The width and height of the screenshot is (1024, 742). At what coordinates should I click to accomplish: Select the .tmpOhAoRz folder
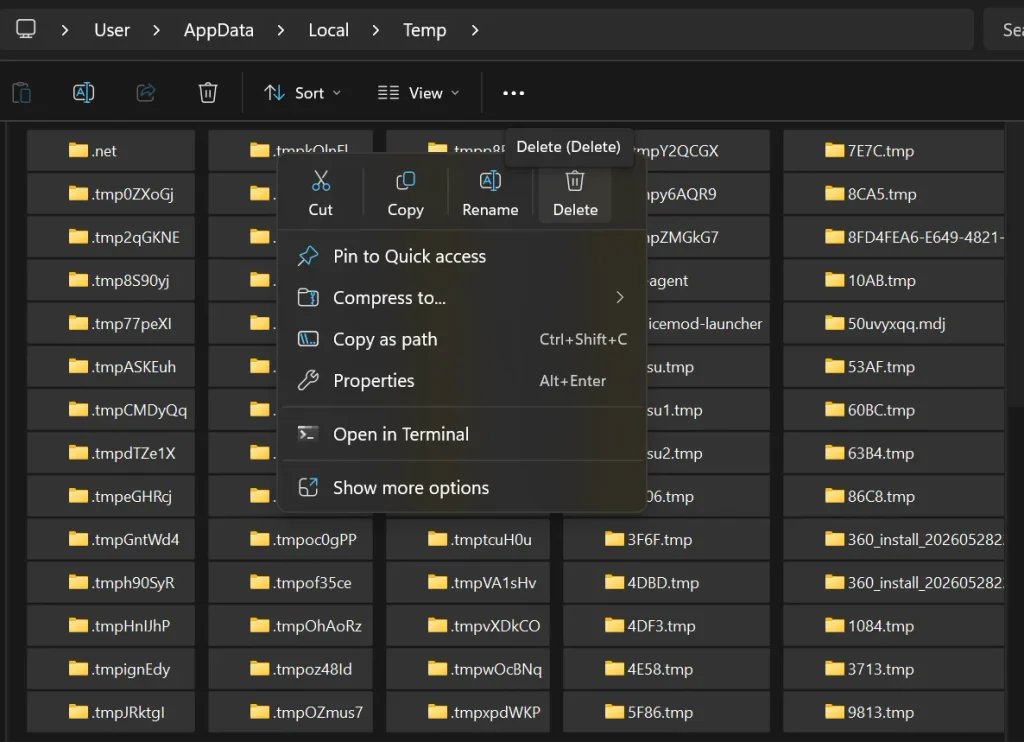point(291,626)
